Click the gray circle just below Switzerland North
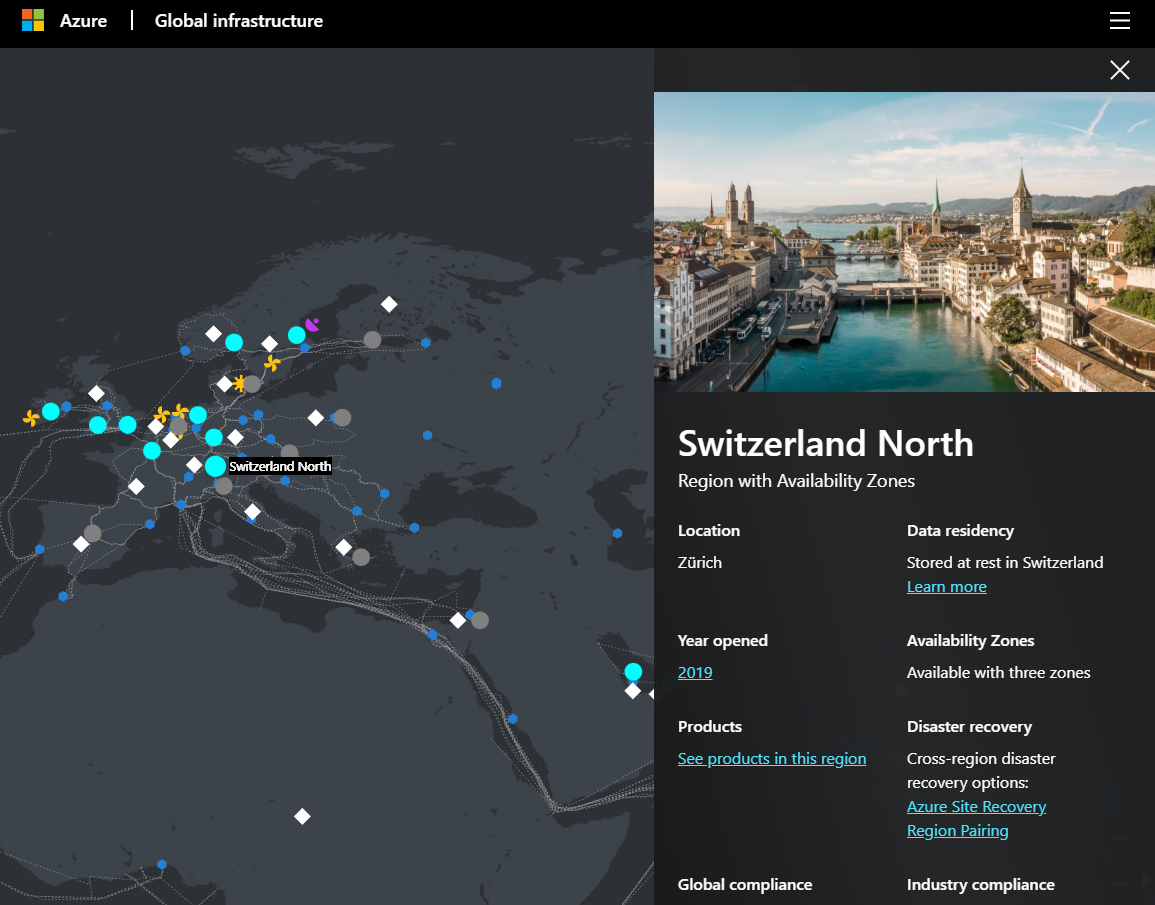 tap(223, 485)
